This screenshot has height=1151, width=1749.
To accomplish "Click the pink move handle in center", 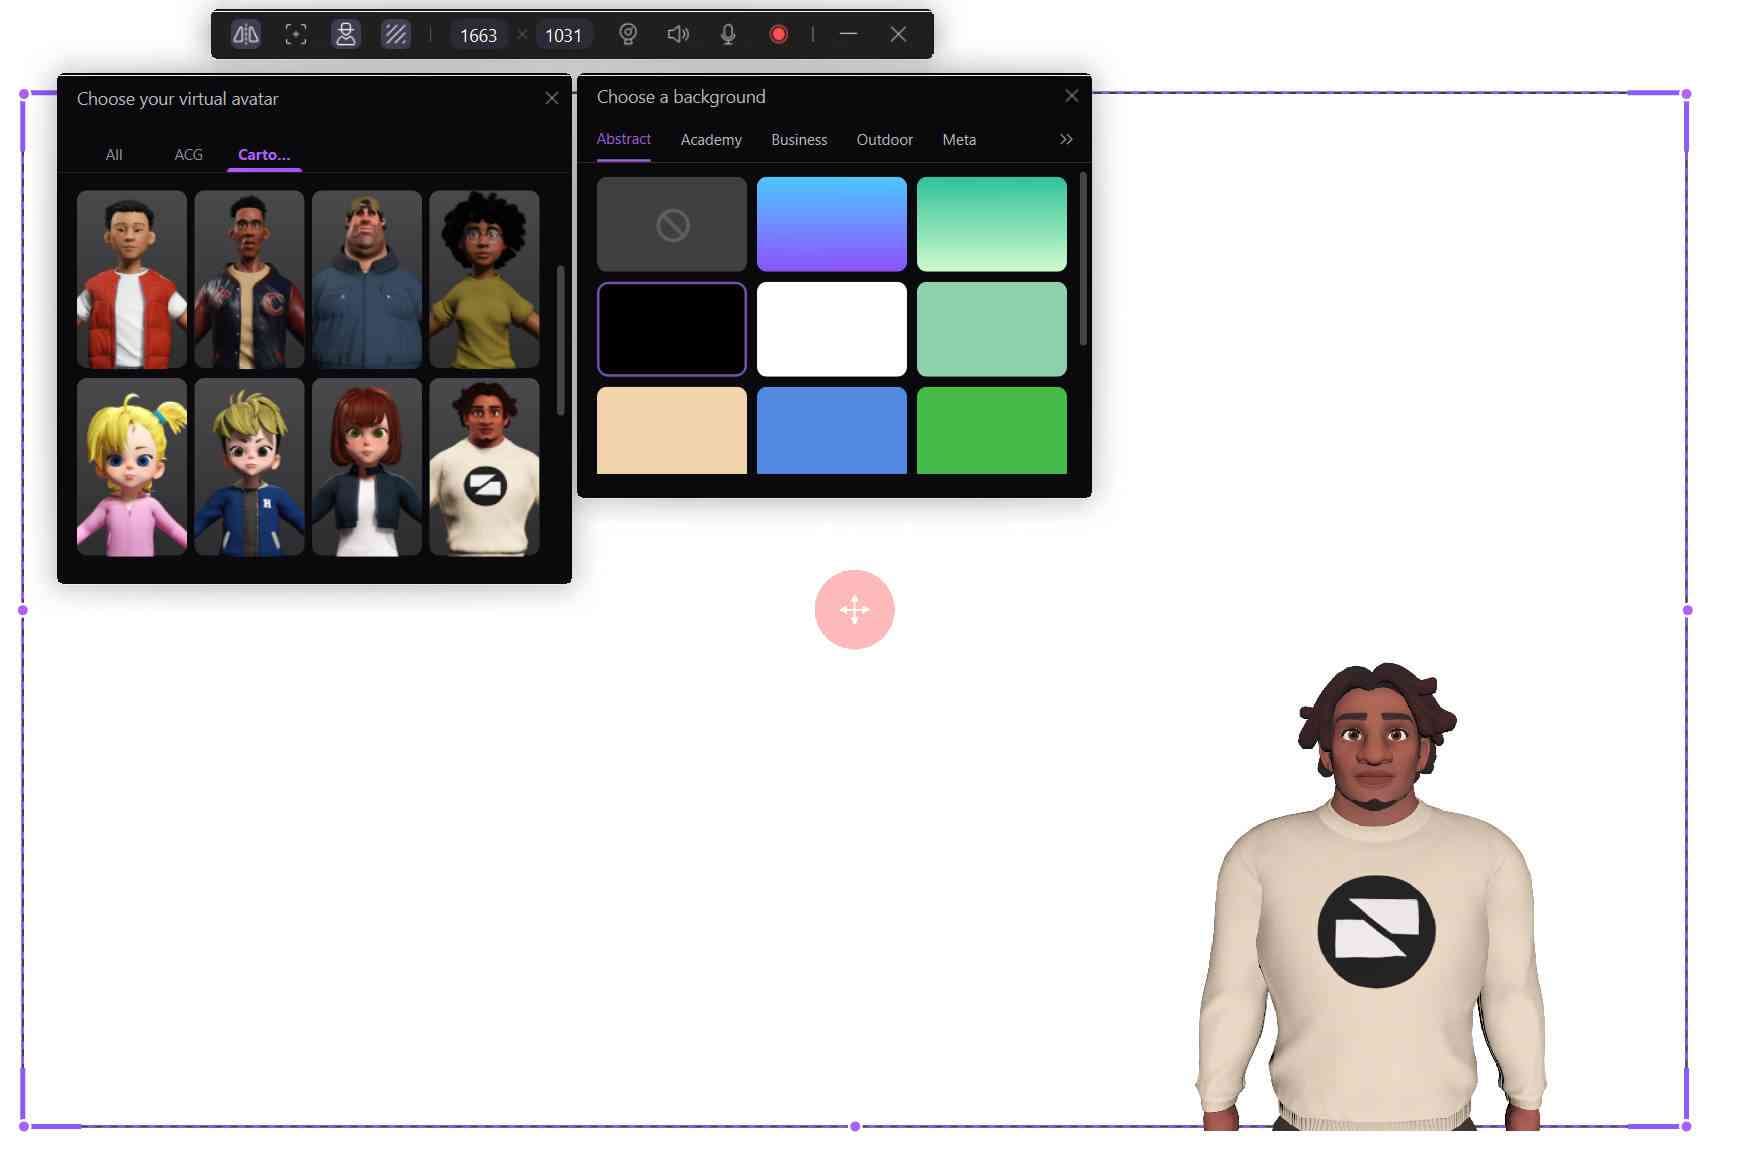I will pos(855,610).
